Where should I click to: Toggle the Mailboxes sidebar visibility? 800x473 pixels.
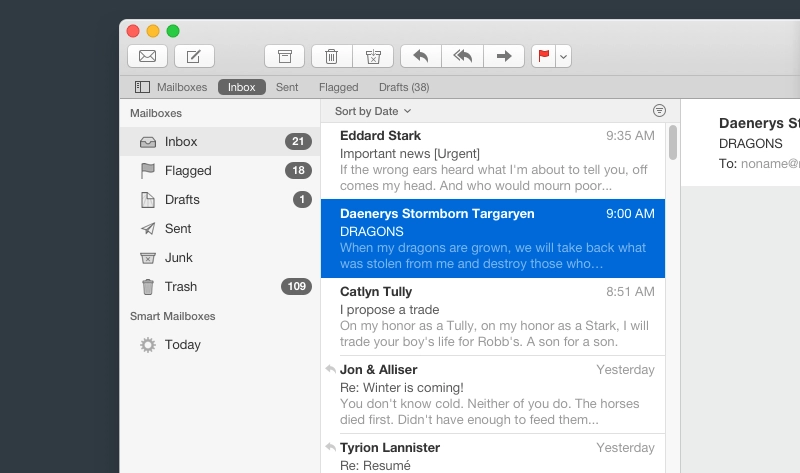click(170, 87)
